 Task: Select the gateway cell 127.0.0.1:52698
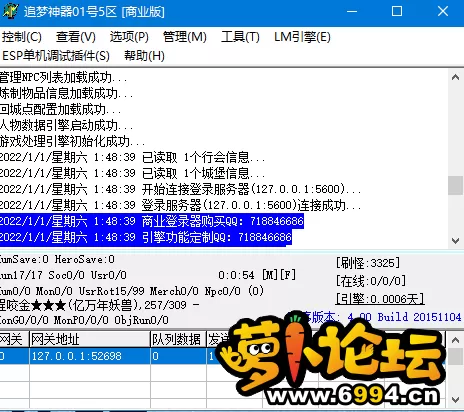point(90,356)
